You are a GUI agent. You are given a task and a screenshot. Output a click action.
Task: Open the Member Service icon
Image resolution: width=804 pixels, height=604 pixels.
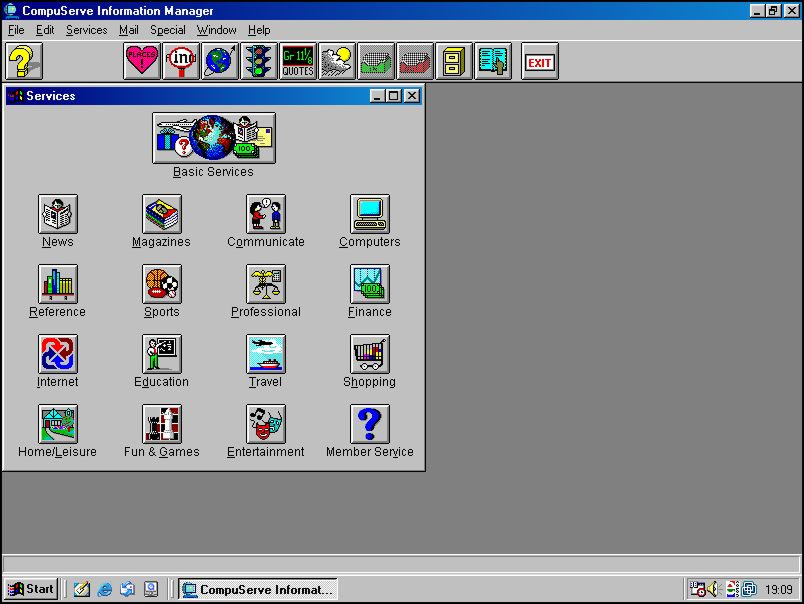tap(370, 424)
